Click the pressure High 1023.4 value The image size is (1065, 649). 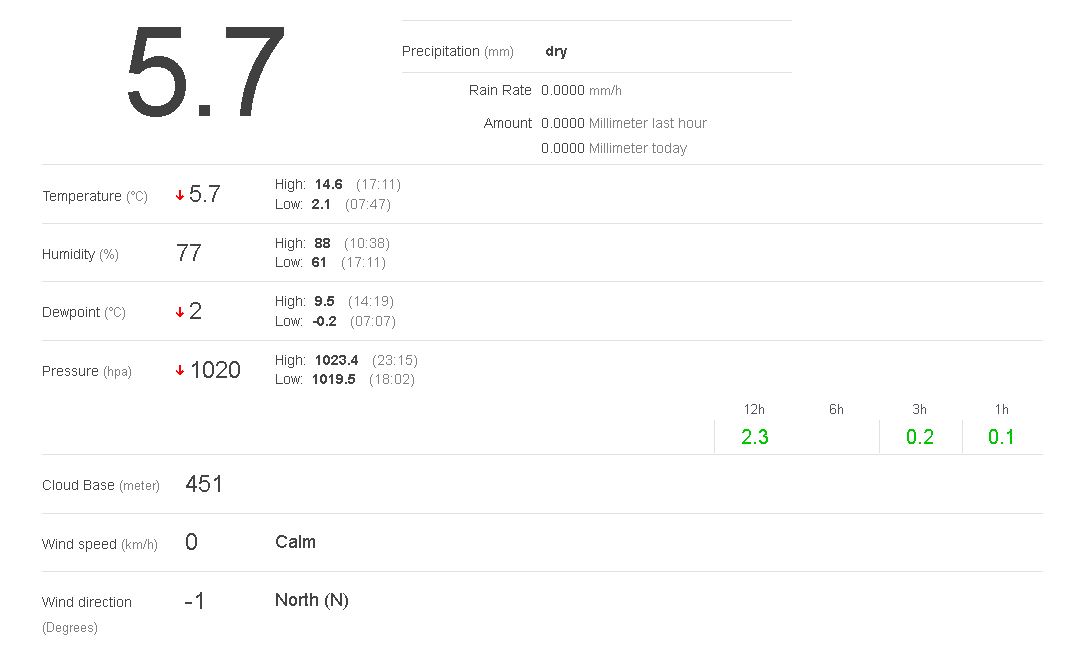[336, 360]
